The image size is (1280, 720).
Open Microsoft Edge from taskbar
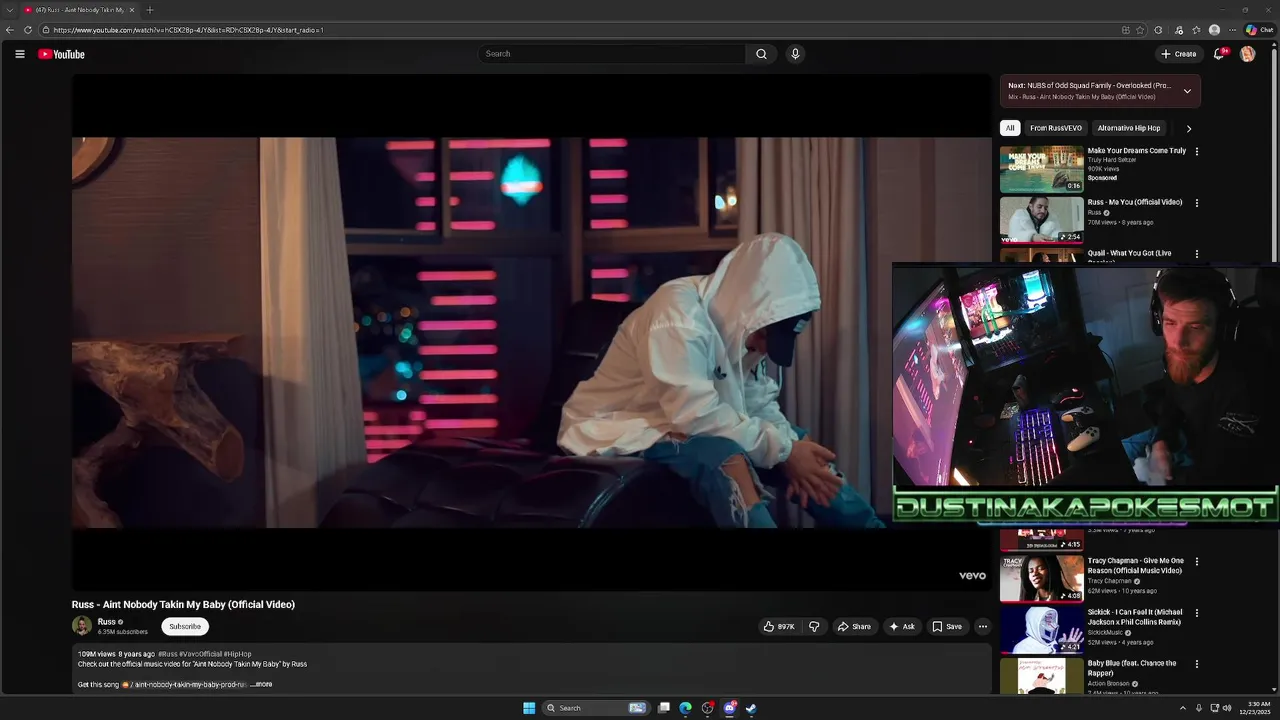[685, 708]
